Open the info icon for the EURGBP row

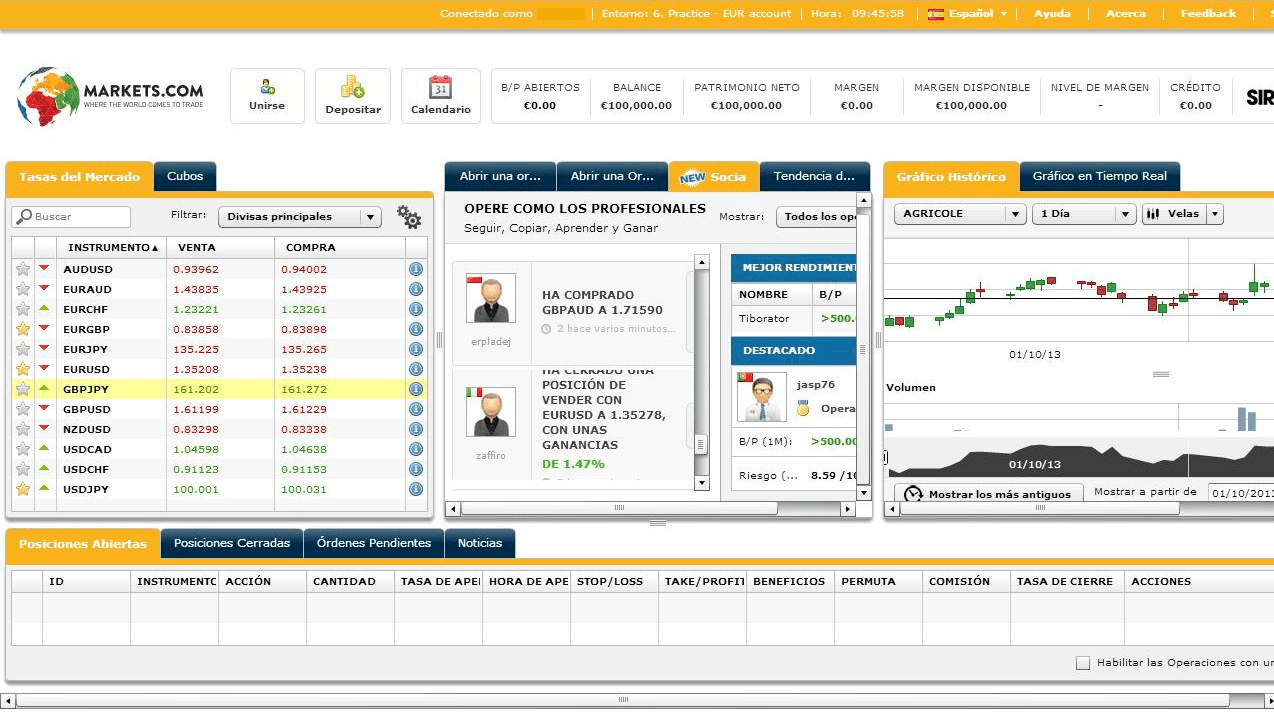tap(416, 329)
